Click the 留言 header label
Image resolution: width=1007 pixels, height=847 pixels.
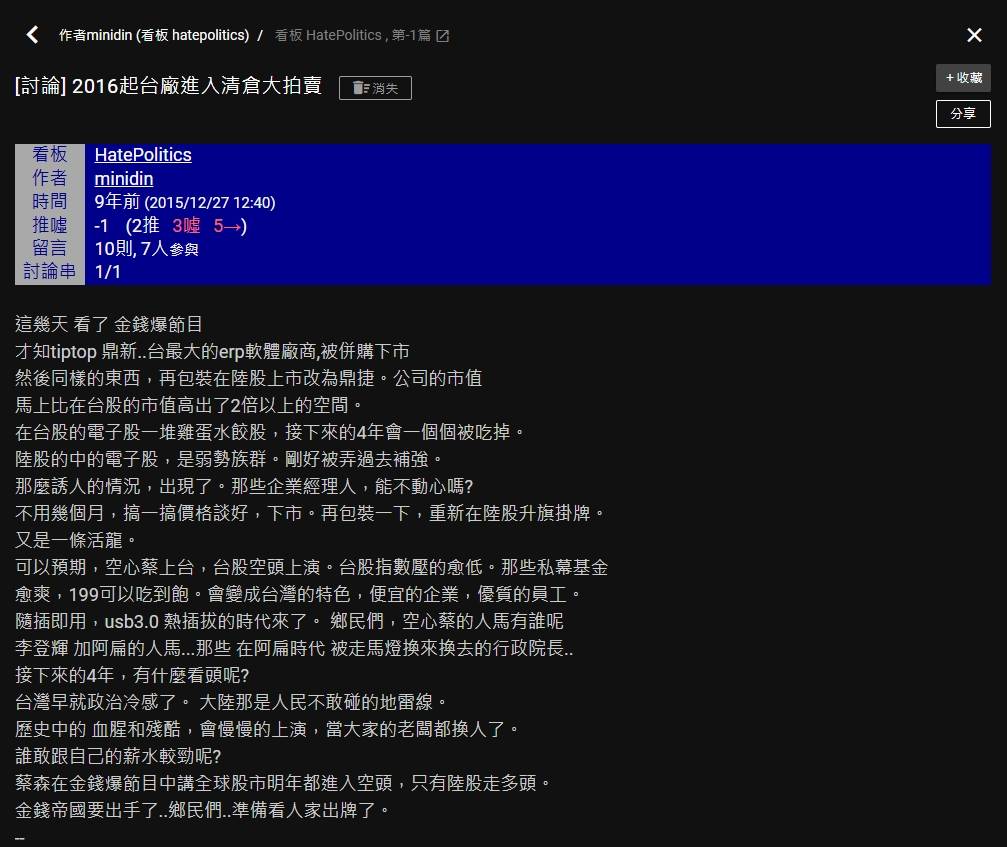(x=49, y=249)
